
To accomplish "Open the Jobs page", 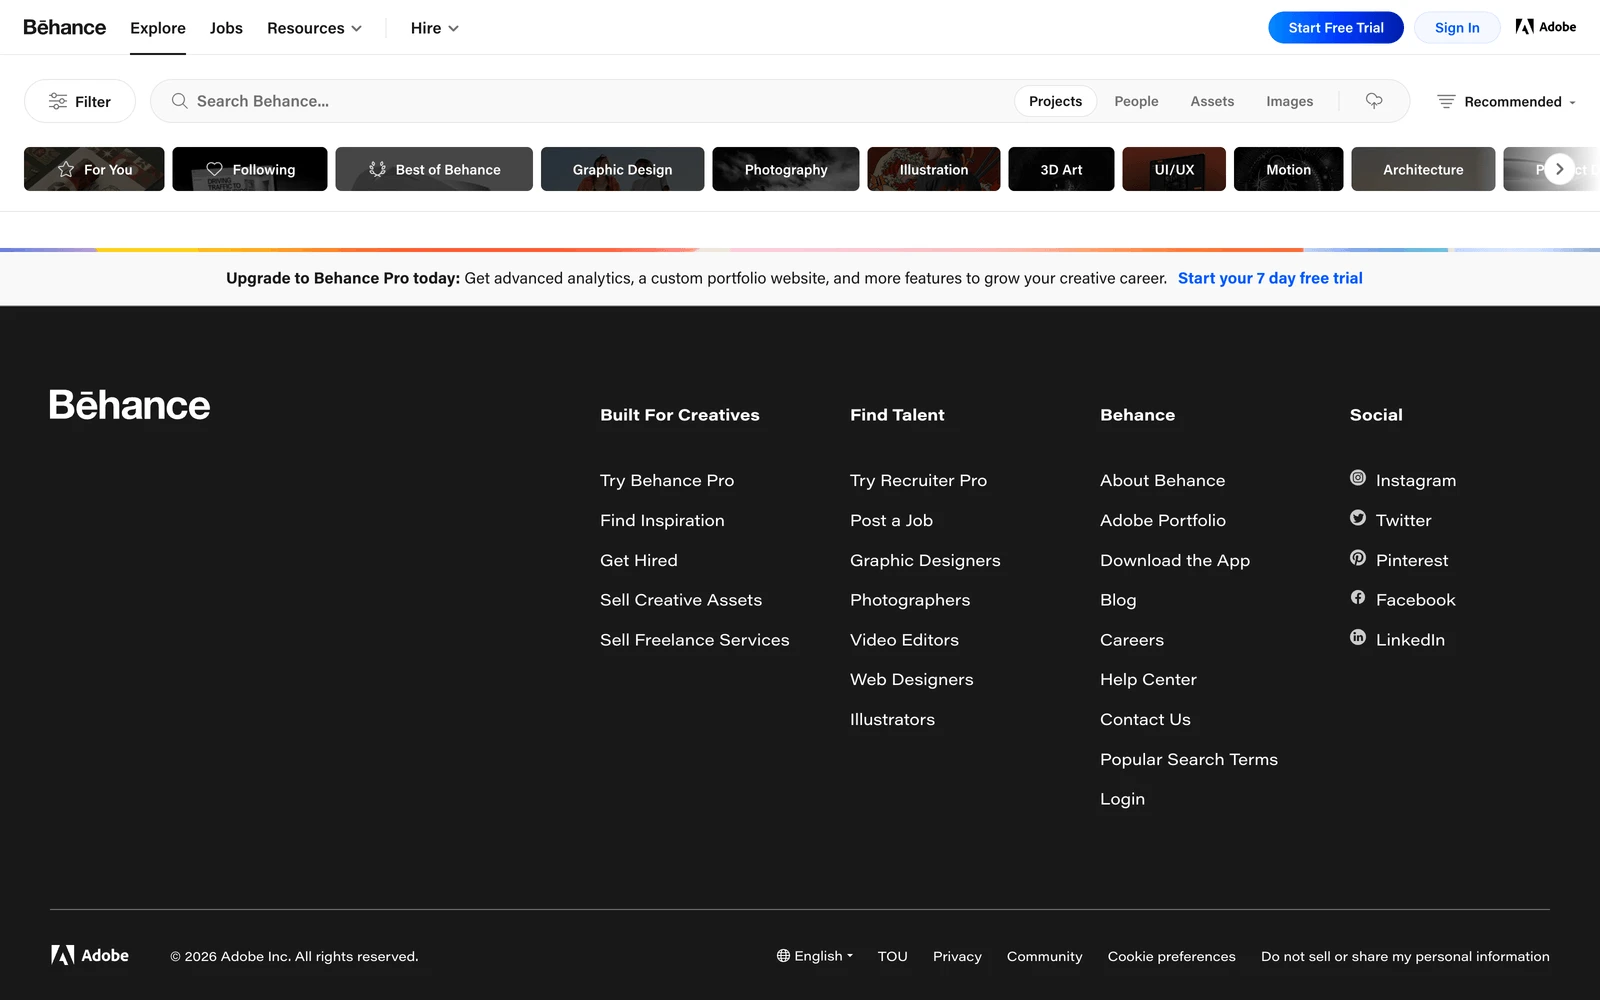I will [x=226, y=28].
